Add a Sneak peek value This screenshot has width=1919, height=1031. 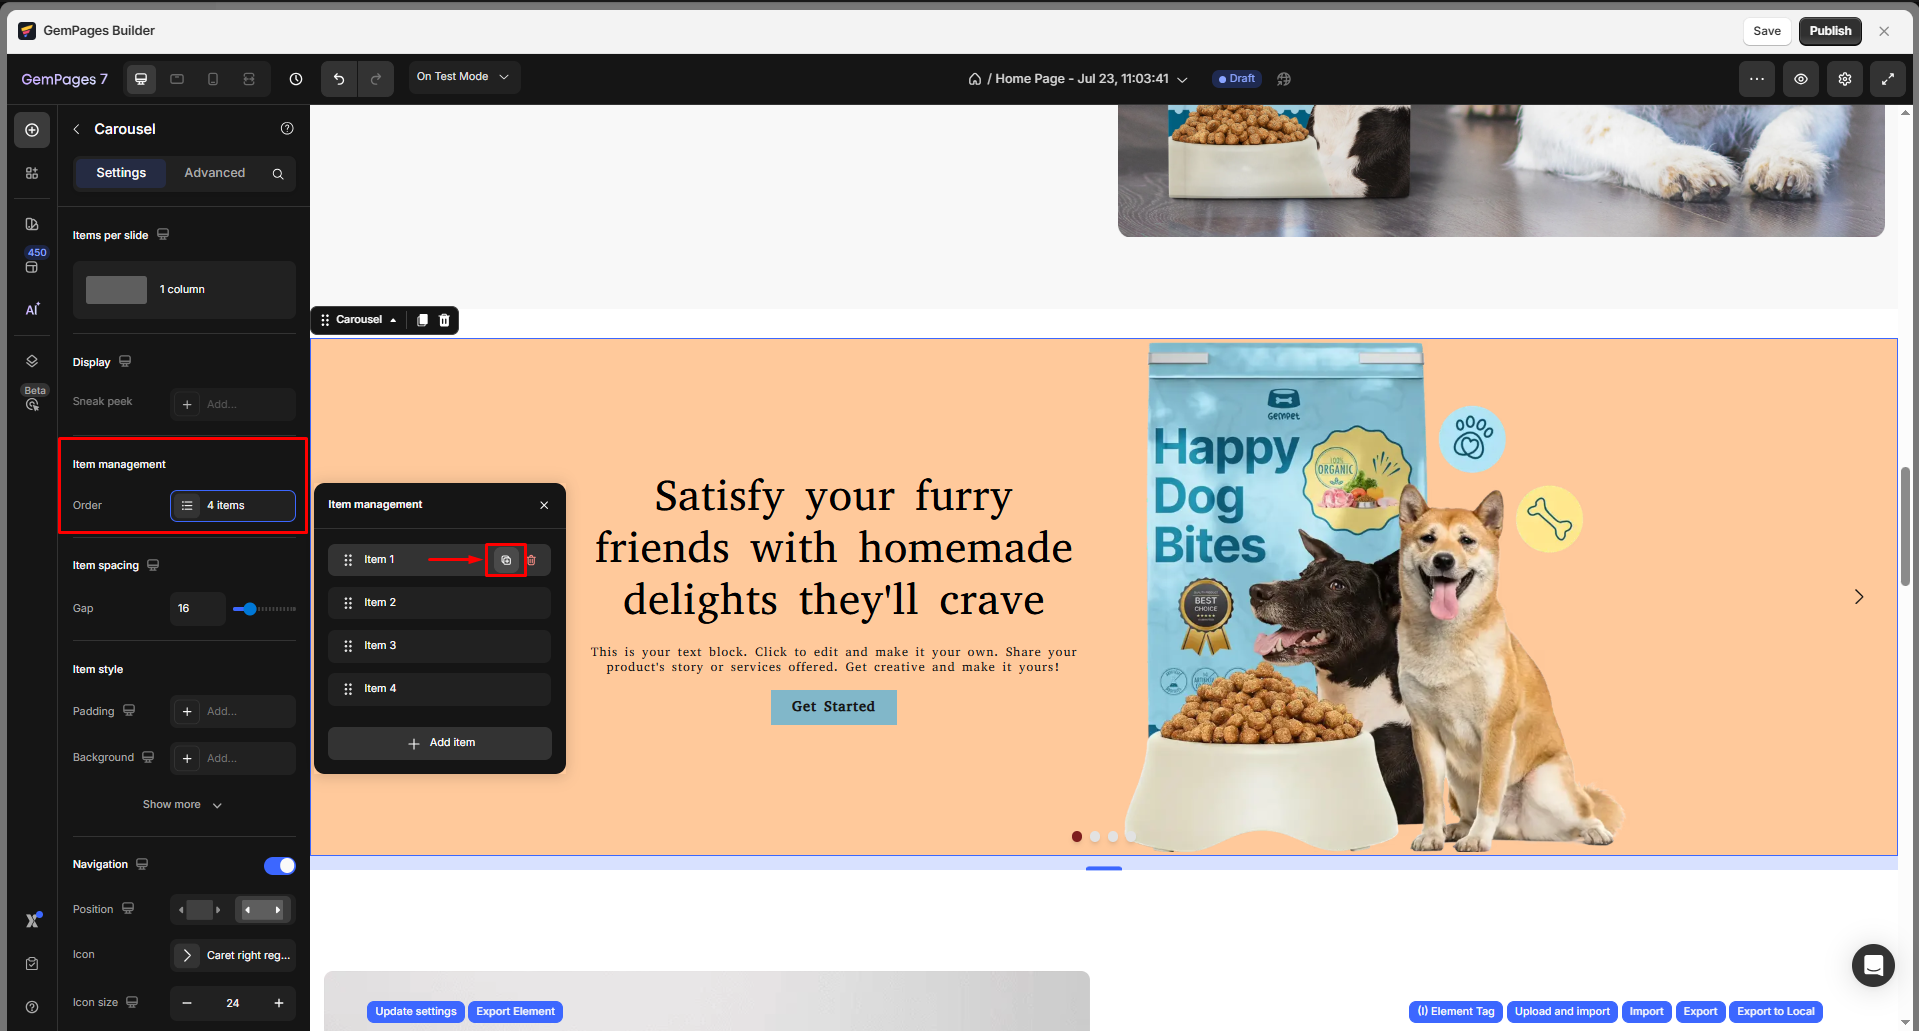[233, 405]
